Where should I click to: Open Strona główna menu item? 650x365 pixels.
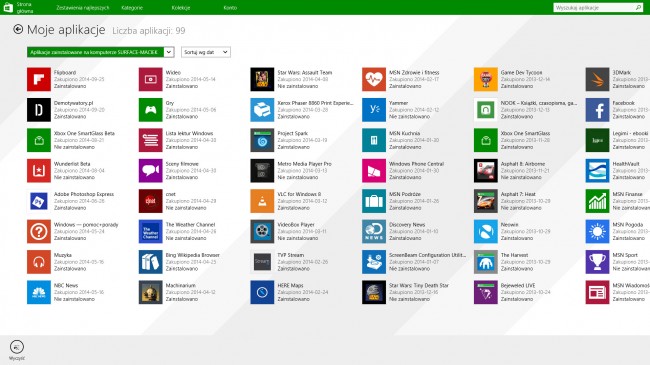click(24, 7)
